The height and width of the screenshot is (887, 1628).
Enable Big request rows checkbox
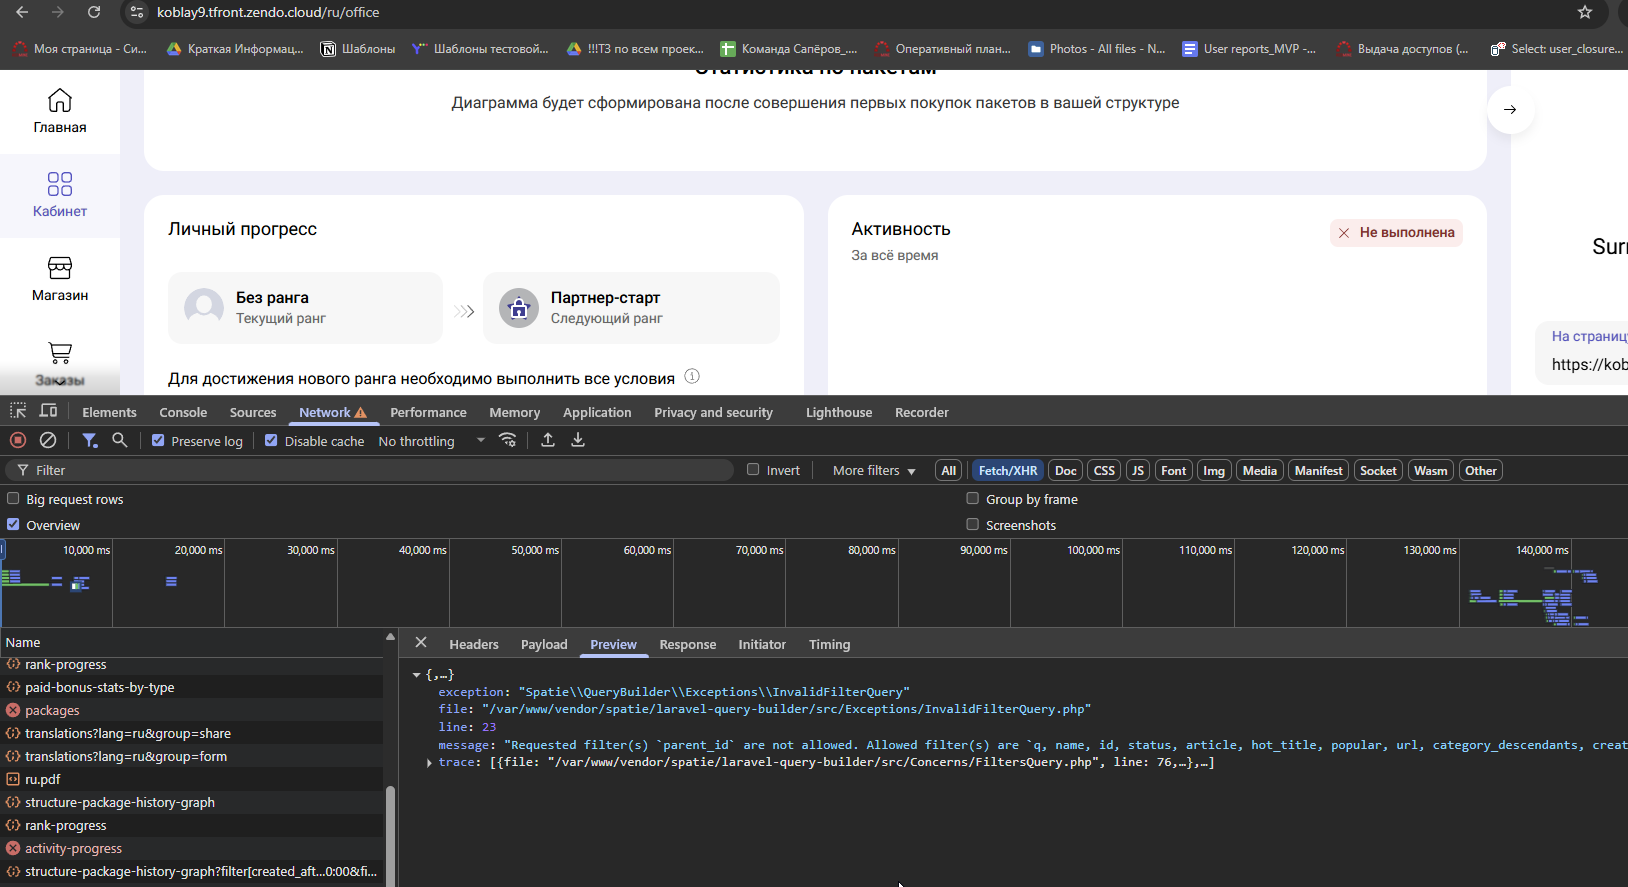pos(13,498)
